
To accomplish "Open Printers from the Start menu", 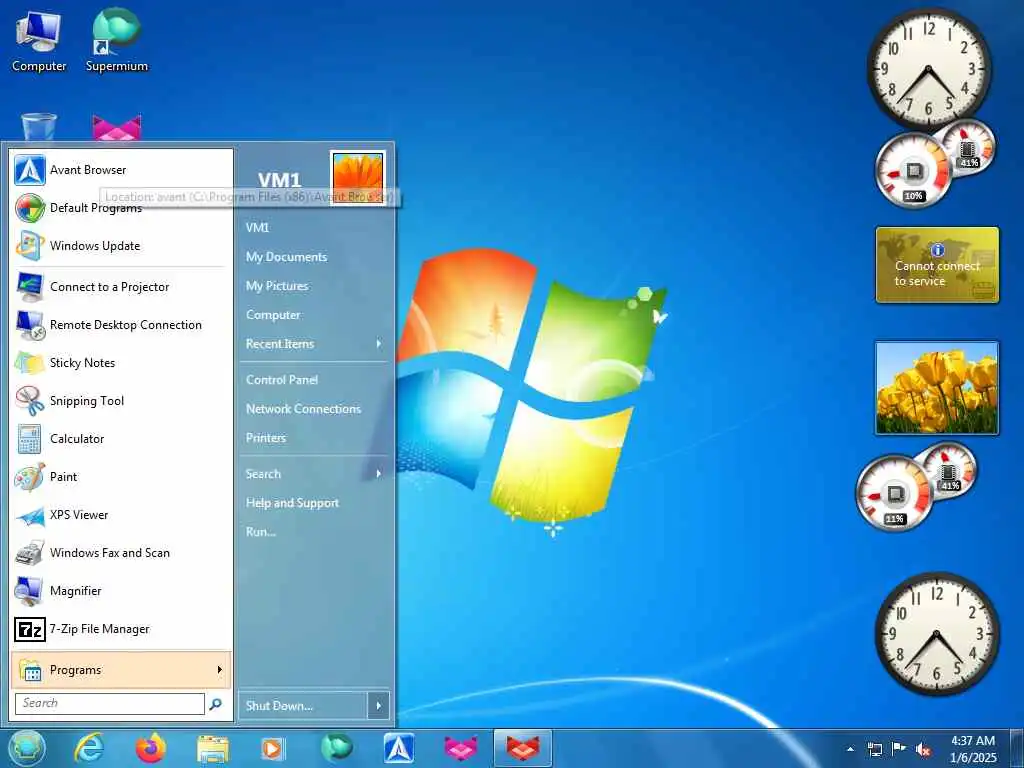I will [x=266, y=438].
